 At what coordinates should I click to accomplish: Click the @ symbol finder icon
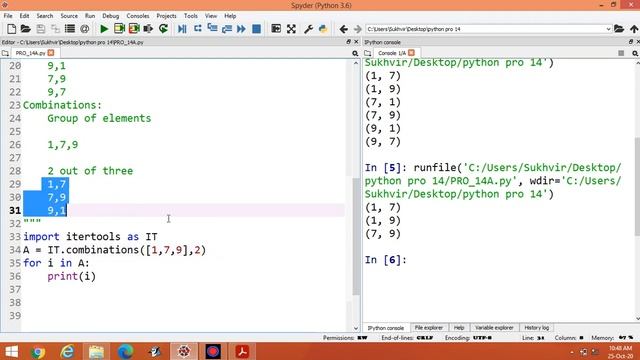[84, 29]
